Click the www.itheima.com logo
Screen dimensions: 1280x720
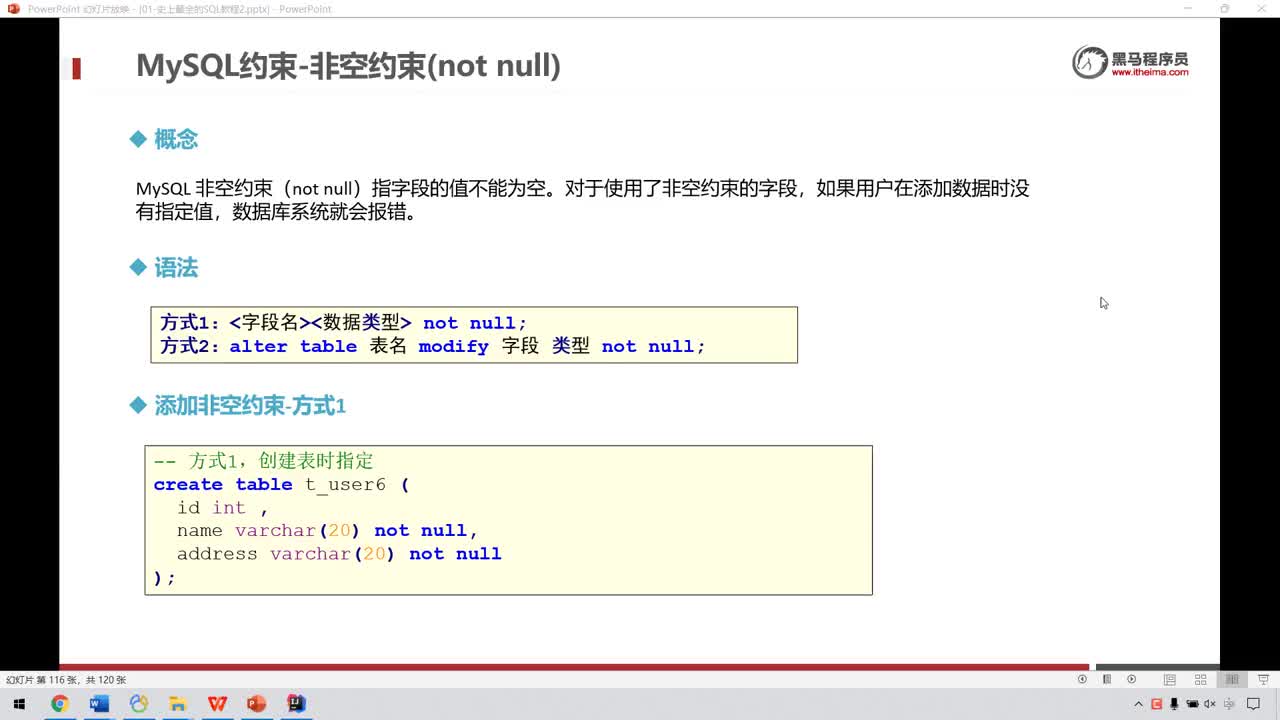[1130, 62]
